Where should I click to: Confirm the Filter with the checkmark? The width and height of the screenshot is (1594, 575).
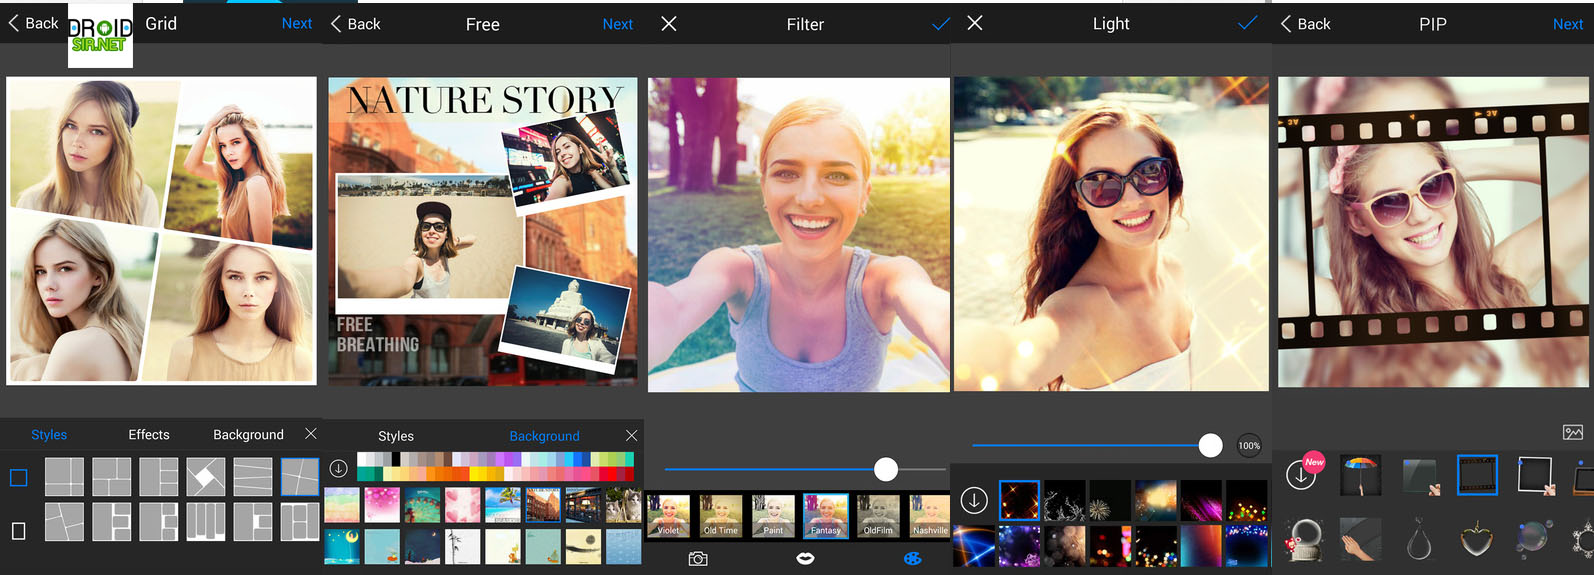click(940, 24)
